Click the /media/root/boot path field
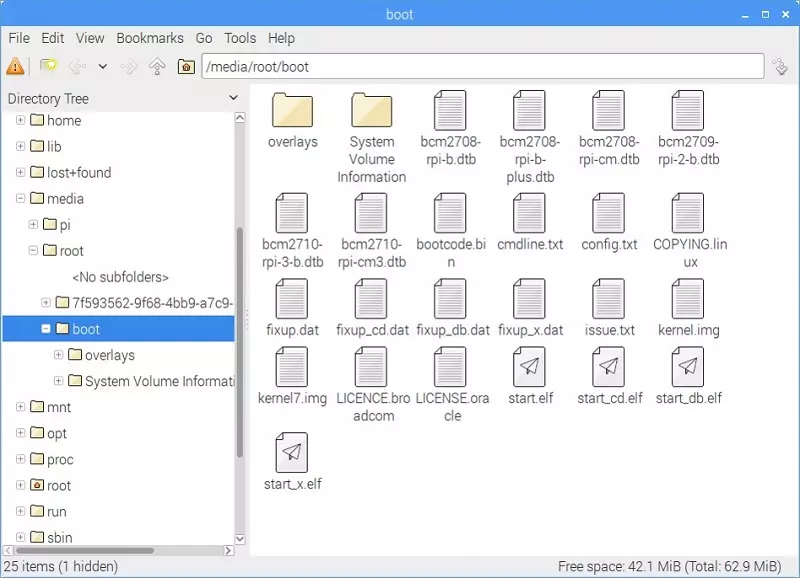 480,67
